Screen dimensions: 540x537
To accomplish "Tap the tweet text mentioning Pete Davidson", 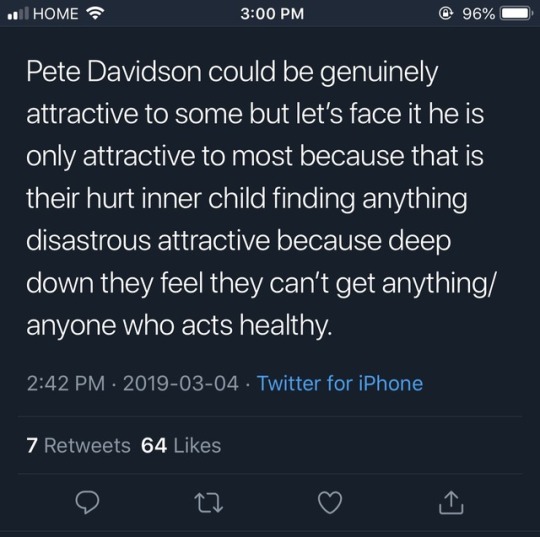I will tap(260, 198).
